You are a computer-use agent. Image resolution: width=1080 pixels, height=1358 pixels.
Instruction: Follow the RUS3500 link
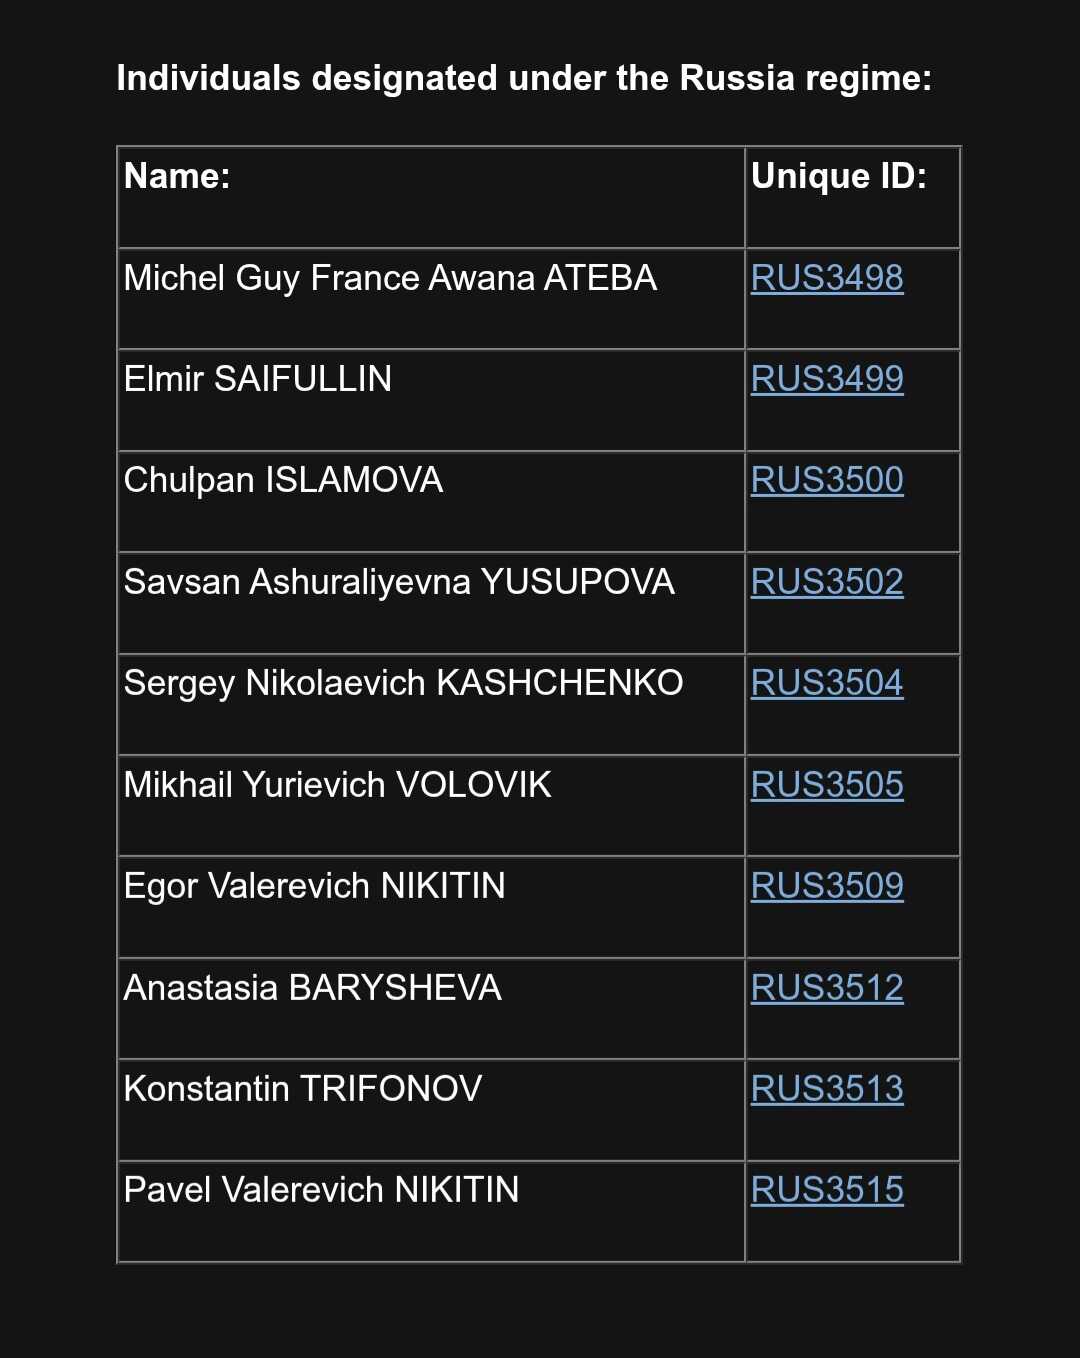pos(827,480)
